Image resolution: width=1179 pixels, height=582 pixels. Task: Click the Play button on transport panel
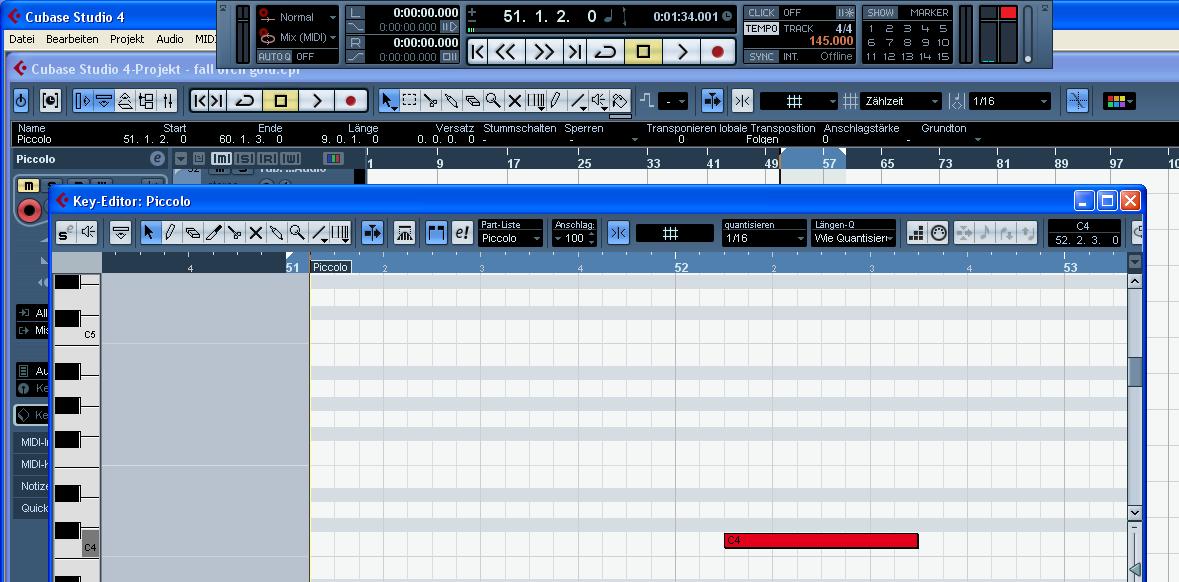click(682, 52)
